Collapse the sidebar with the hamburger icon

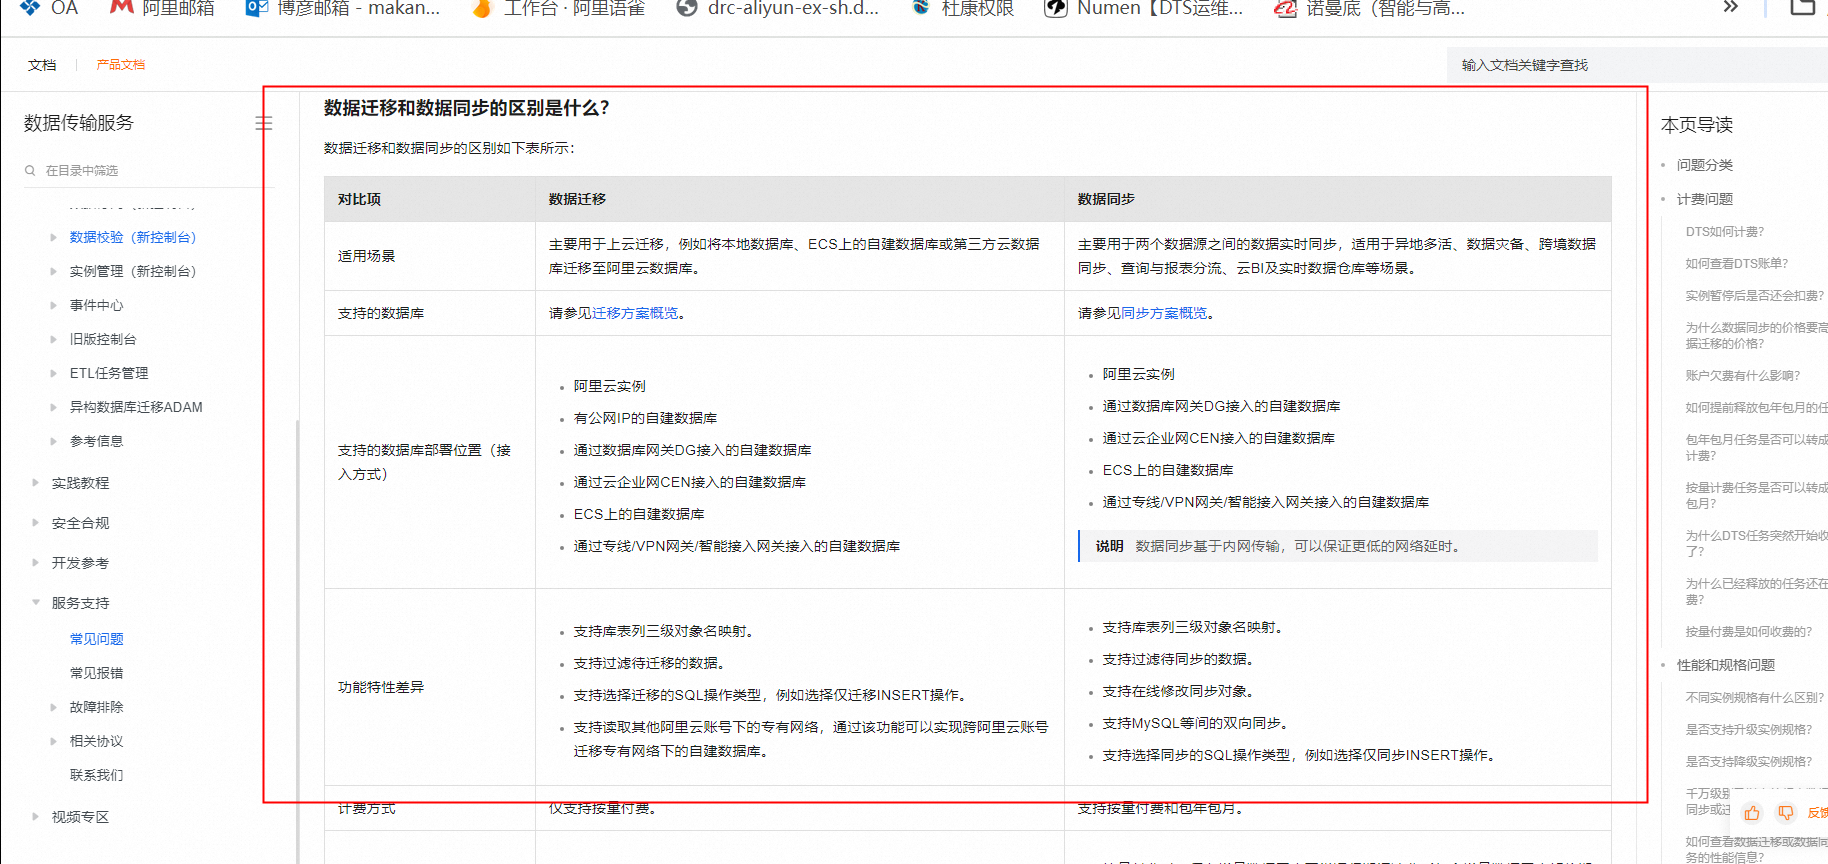tap(264, 123)
